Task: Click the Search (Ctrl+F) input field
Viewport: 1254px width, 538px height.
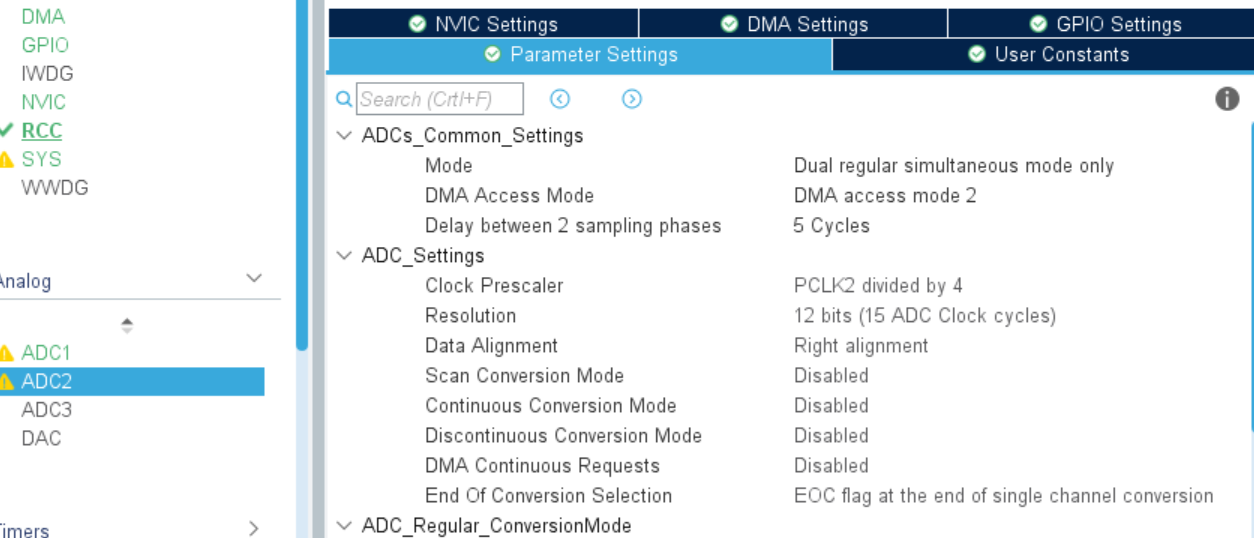Action: [x=440, y=99]
